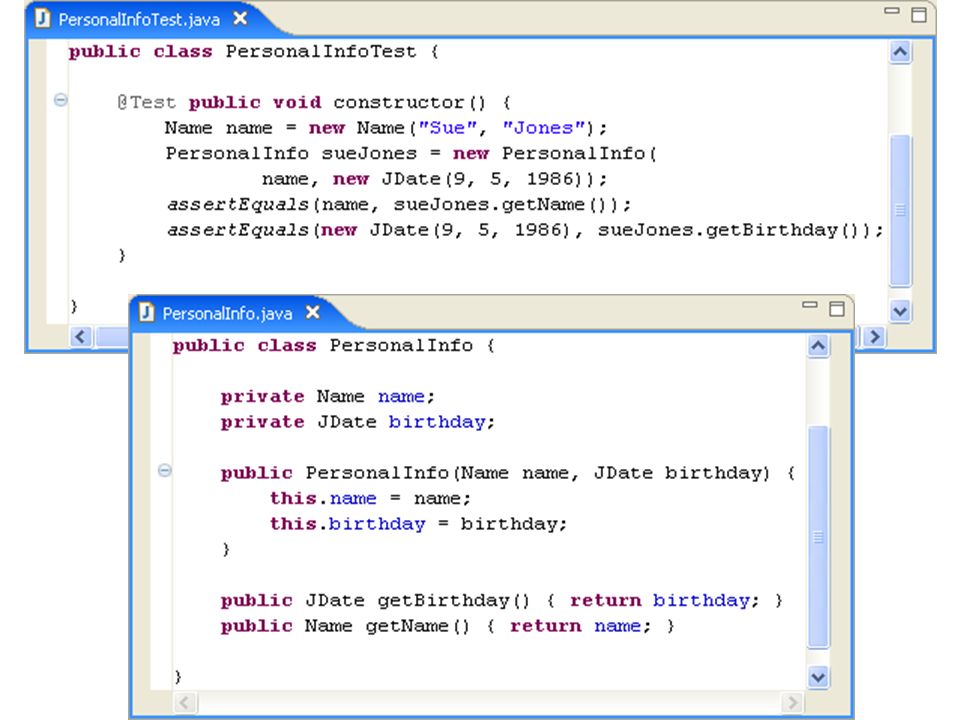This screenshot has height=720, width=960.
Task: Collapse the constructor() test method fold
Action: (x=61, y=100)
